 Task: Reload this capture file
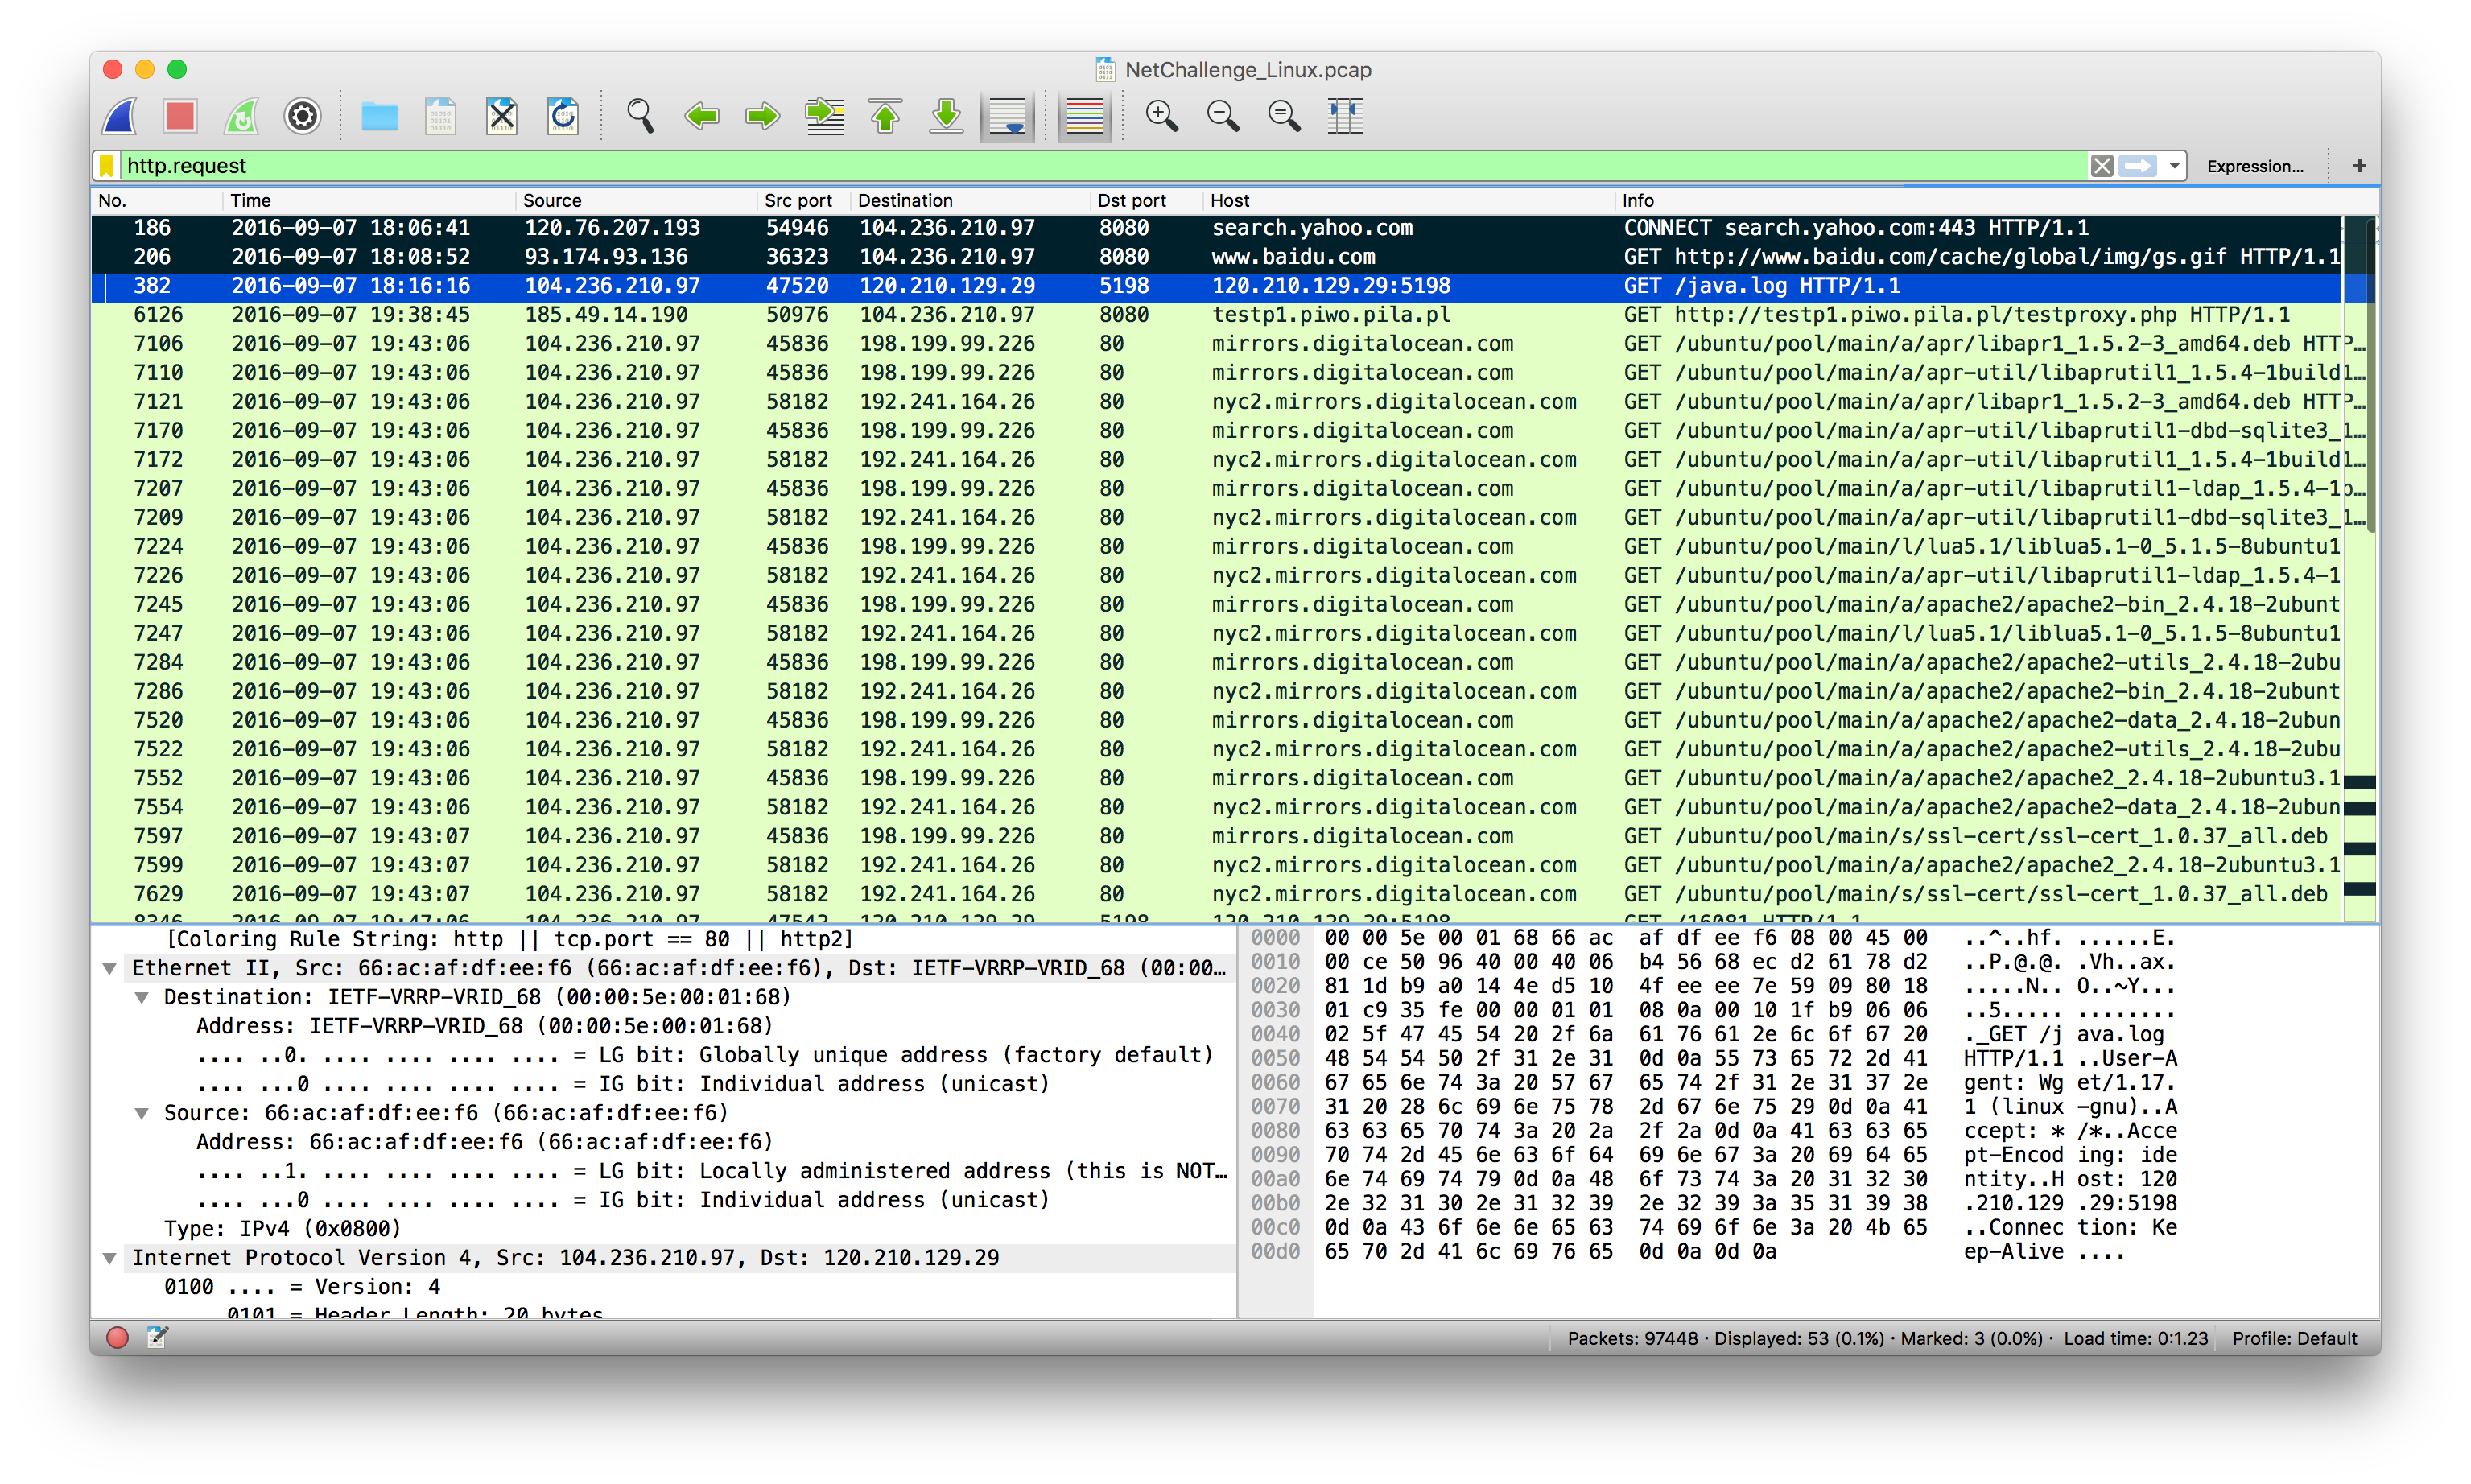(563, 116)
